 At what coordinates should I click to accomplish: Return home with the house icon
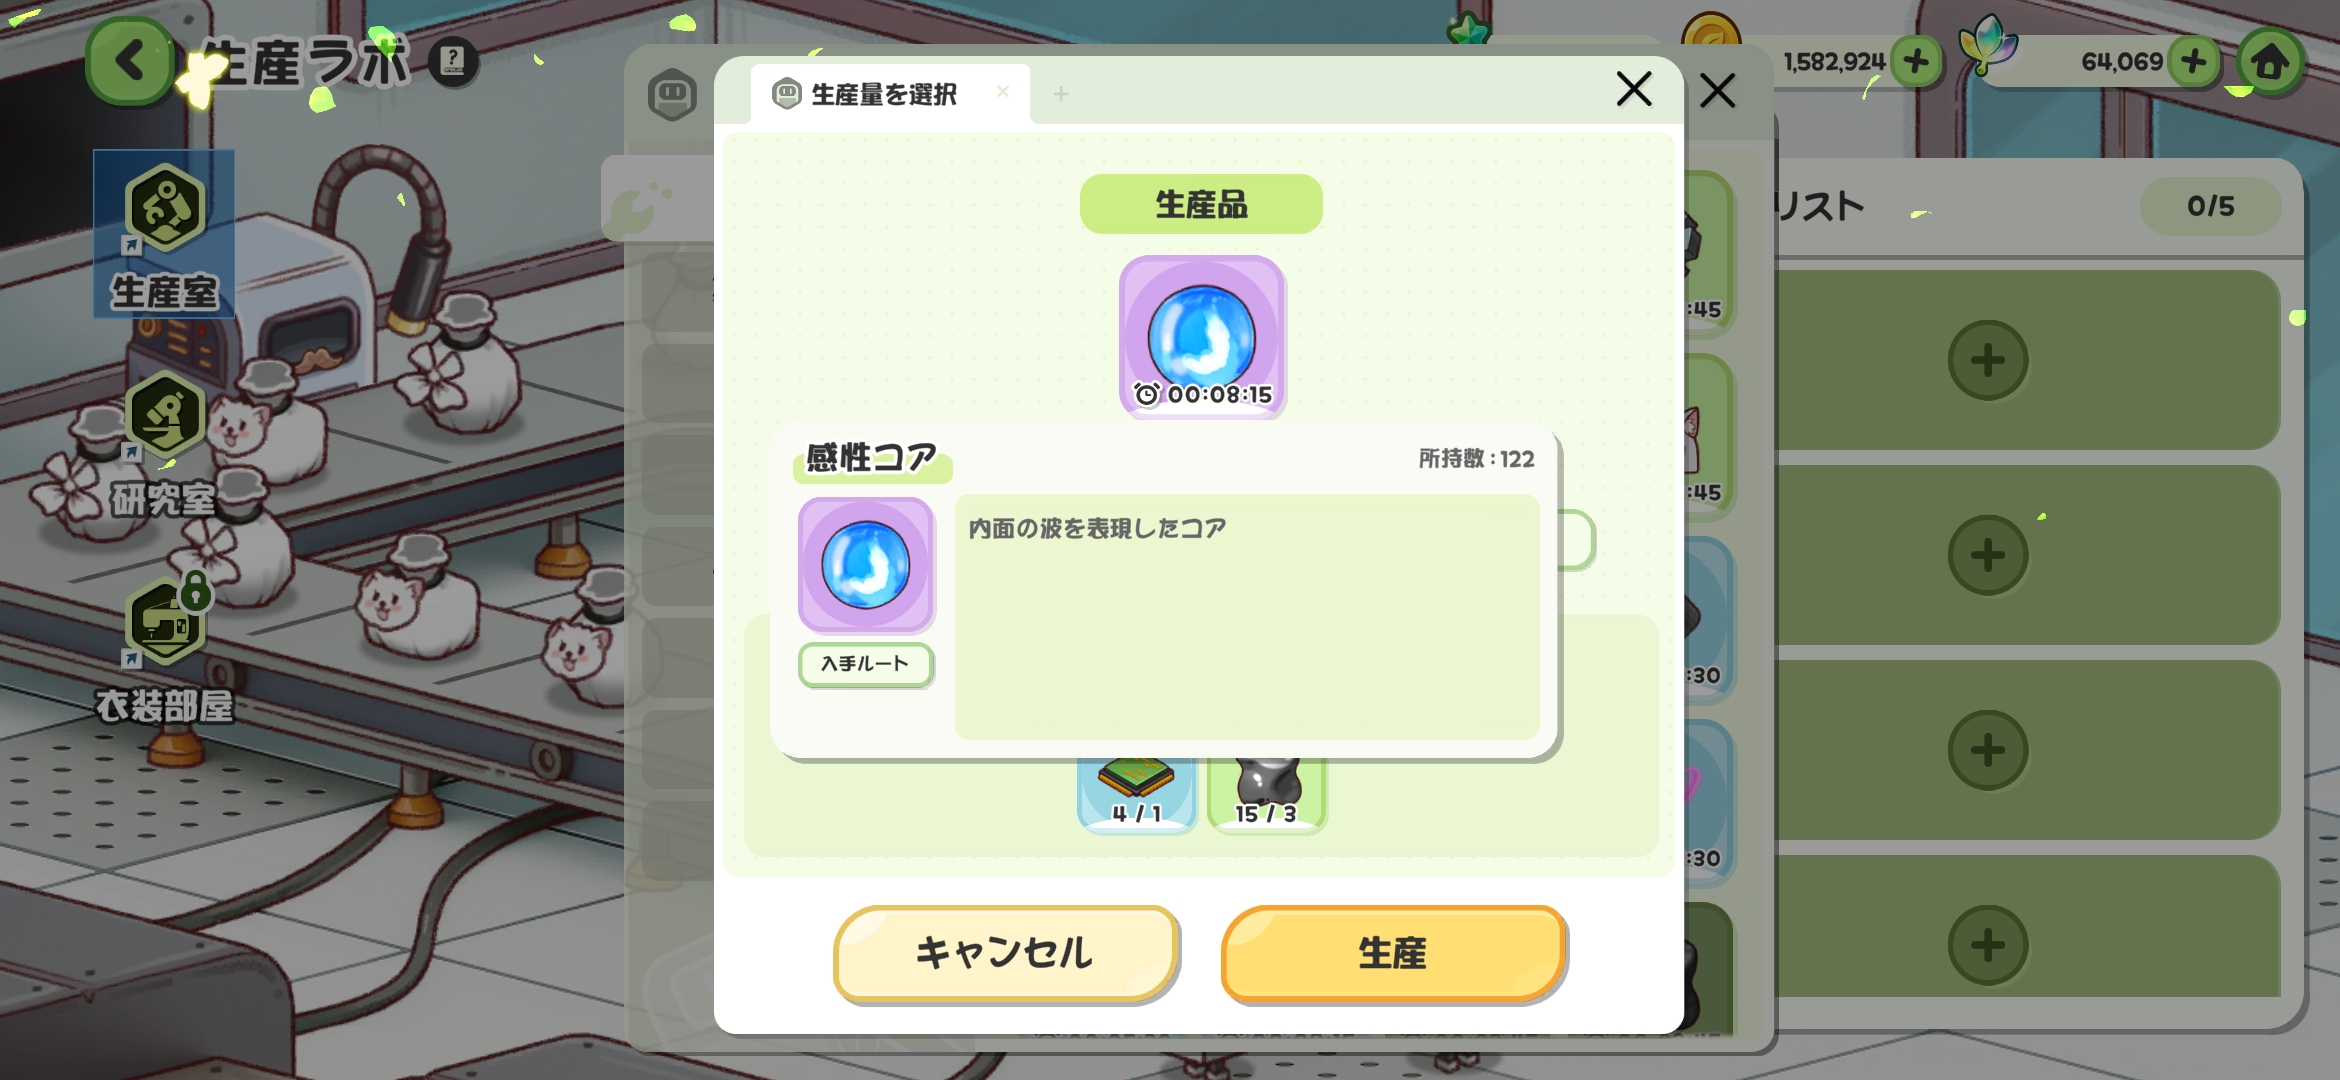pos(2270,62)
